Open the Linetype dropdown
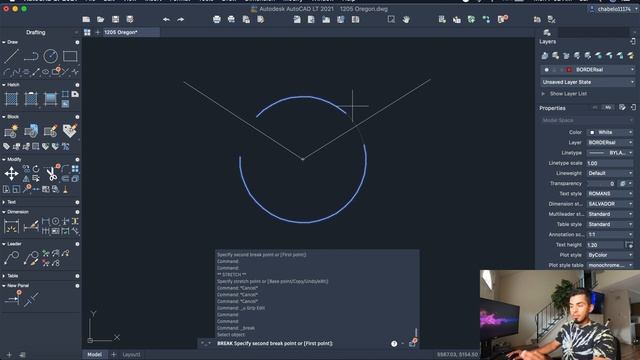Screen dimensions: 640x360 click(610, 153)
